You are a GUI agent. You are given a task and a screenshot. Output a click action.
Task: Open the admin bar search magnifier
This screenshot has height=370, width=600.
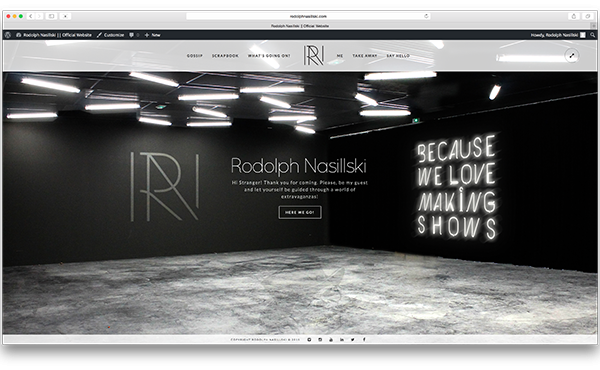tap(592, 35)
